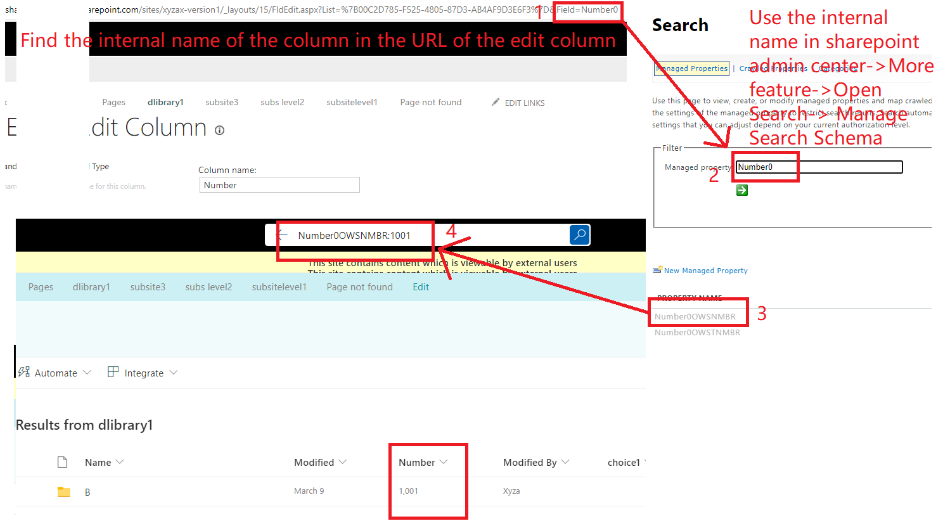Screen dimensions: 935x529
Task: Open dlibrary1 in Edit Column navigation
Action: pyautogui.click(x=166, y=103)
